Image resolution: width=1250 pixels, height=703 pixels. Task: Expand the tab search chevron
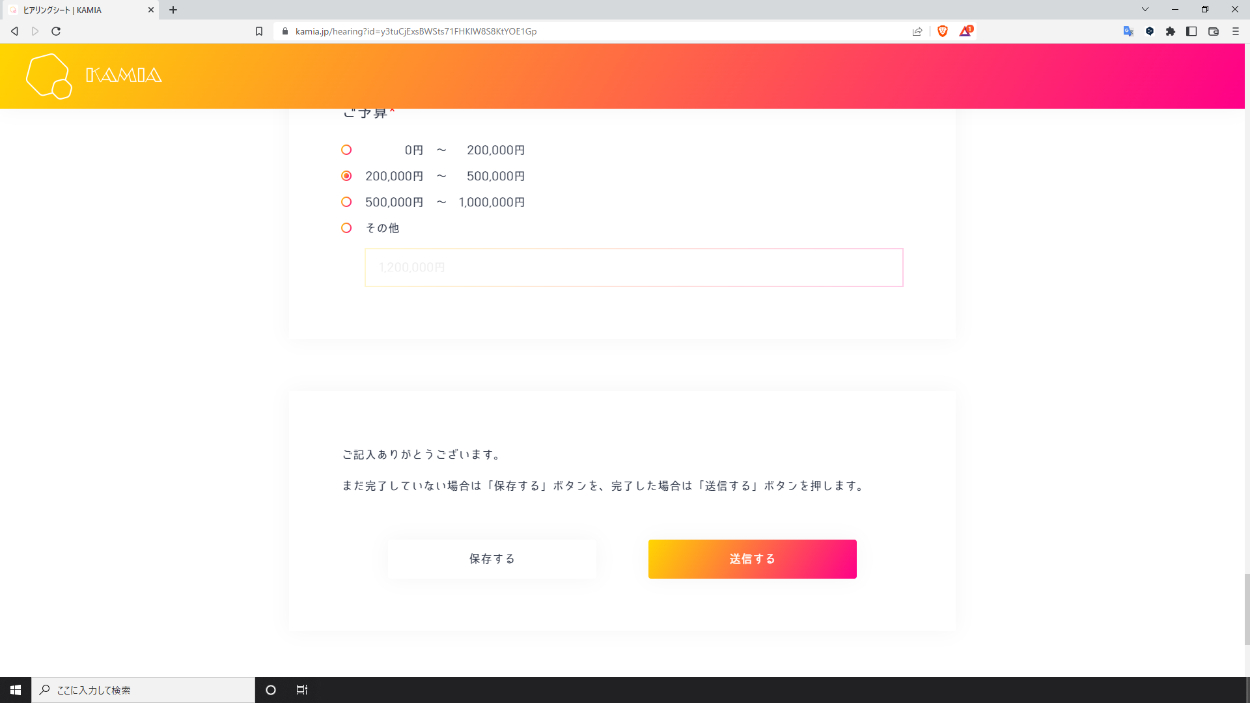1145,9
